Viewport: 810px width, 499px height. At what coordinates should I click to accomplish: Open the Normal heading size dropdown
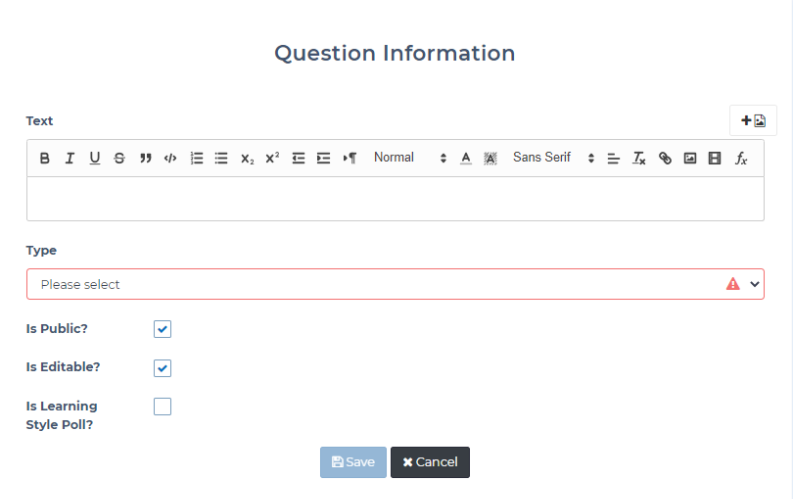pyautogui.click(x=410, y=158)
